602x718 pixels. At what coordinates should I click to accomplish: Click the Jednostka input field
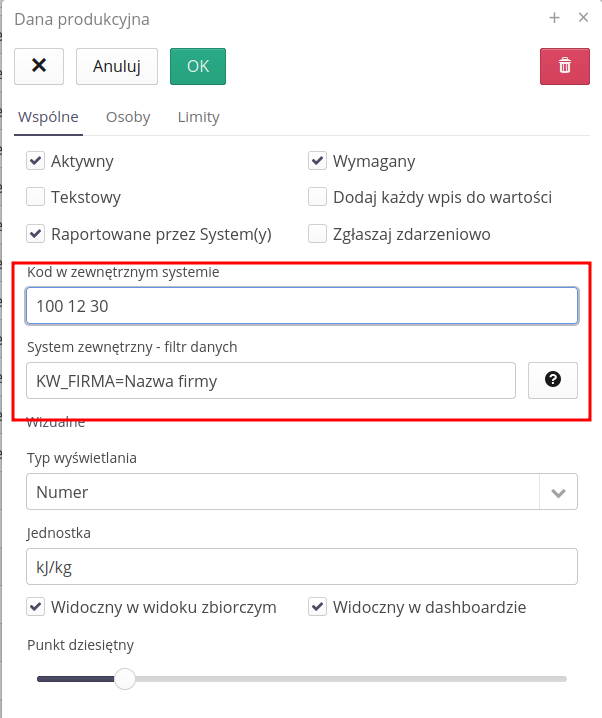[x=302, y=567]
